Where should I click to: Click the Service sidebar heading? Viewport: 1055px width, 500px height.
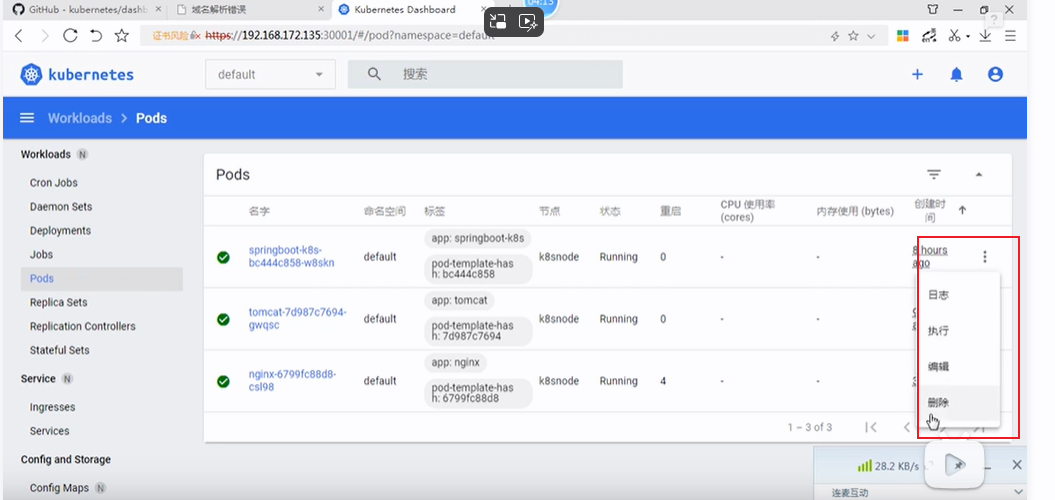coord(38,379)
